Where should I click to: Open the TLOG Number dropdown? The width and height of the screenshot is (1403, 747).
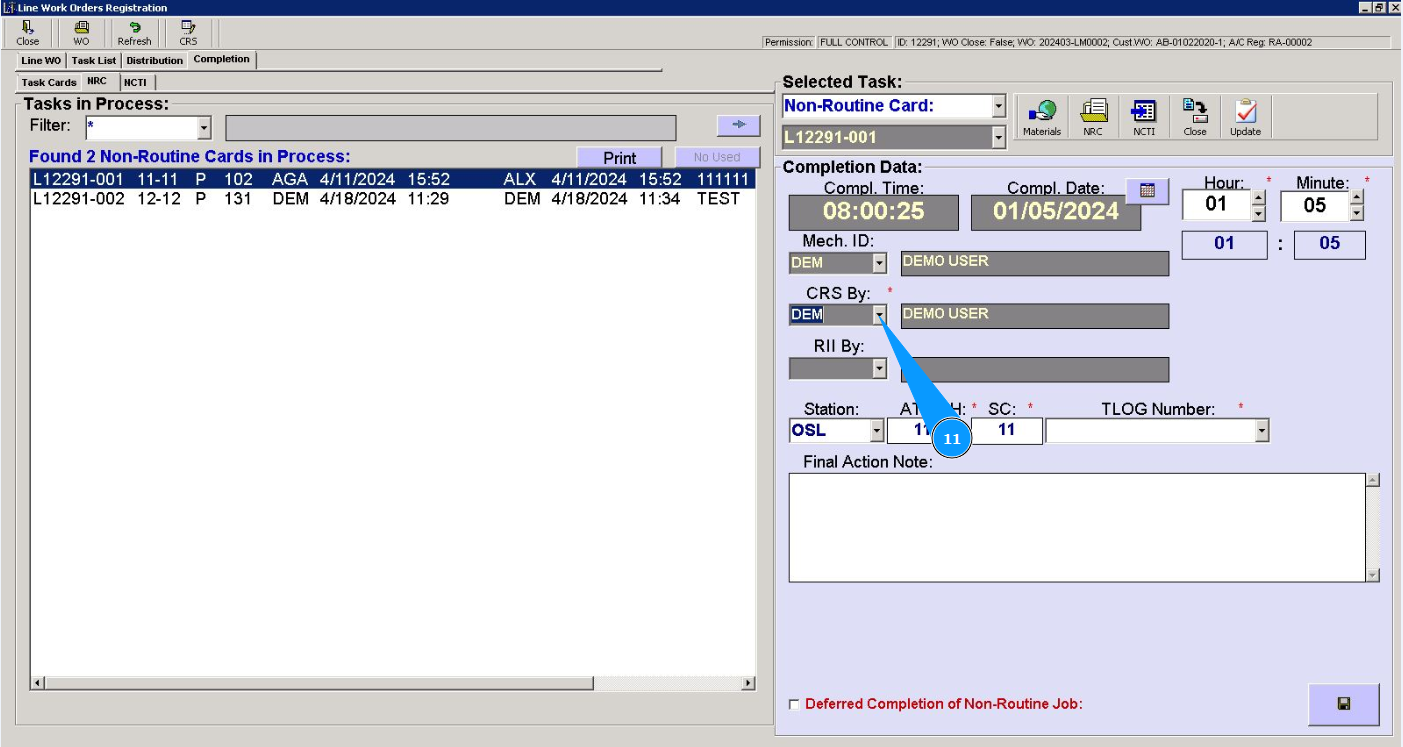(x=1262, y=431)
